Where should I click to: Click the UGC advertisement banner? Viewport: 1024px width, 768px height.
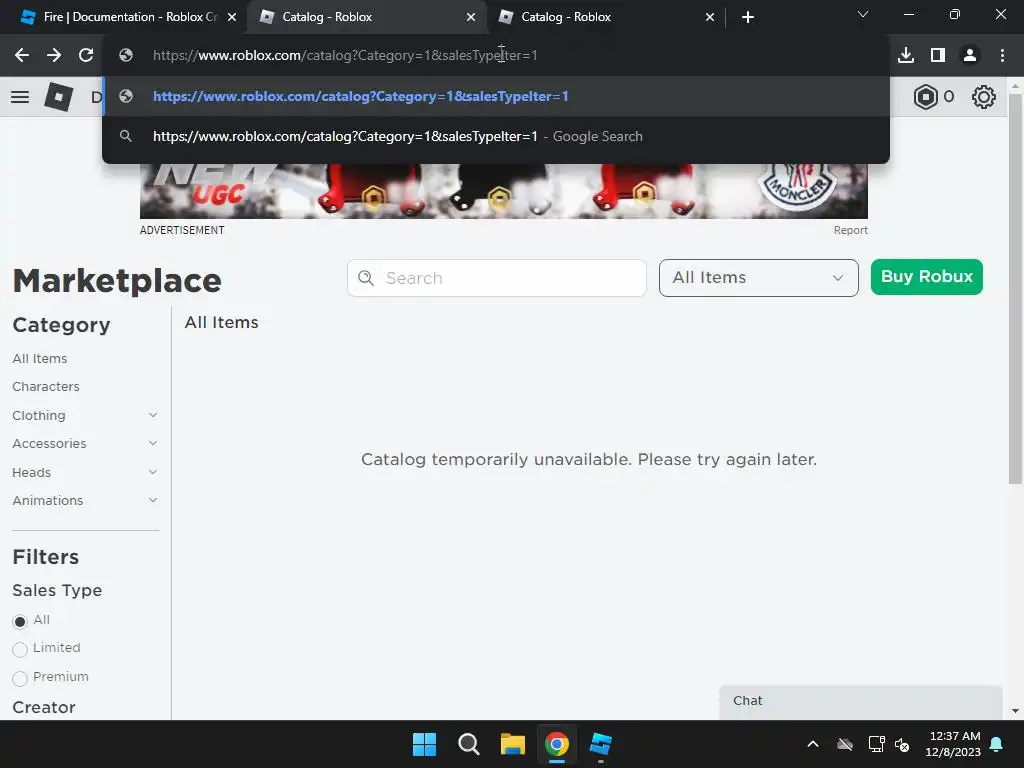click(504, 190)
